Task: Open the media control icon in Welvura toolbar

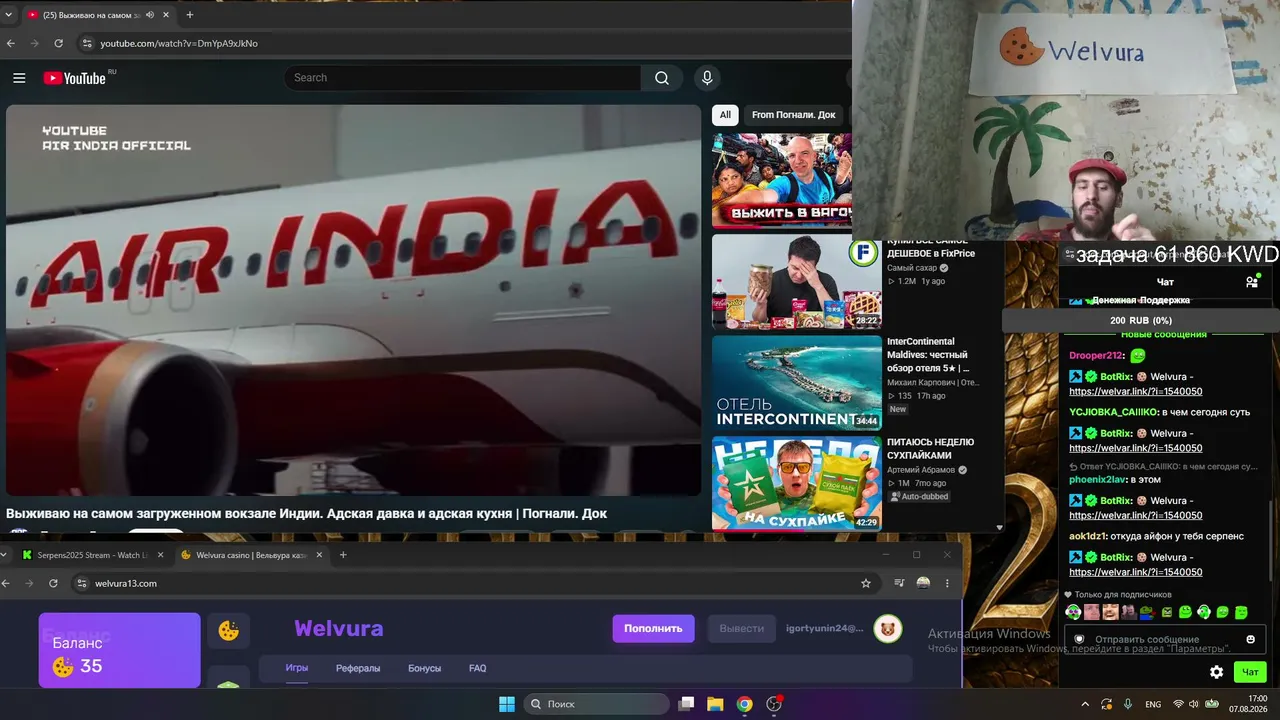Action: coord(899,583)
